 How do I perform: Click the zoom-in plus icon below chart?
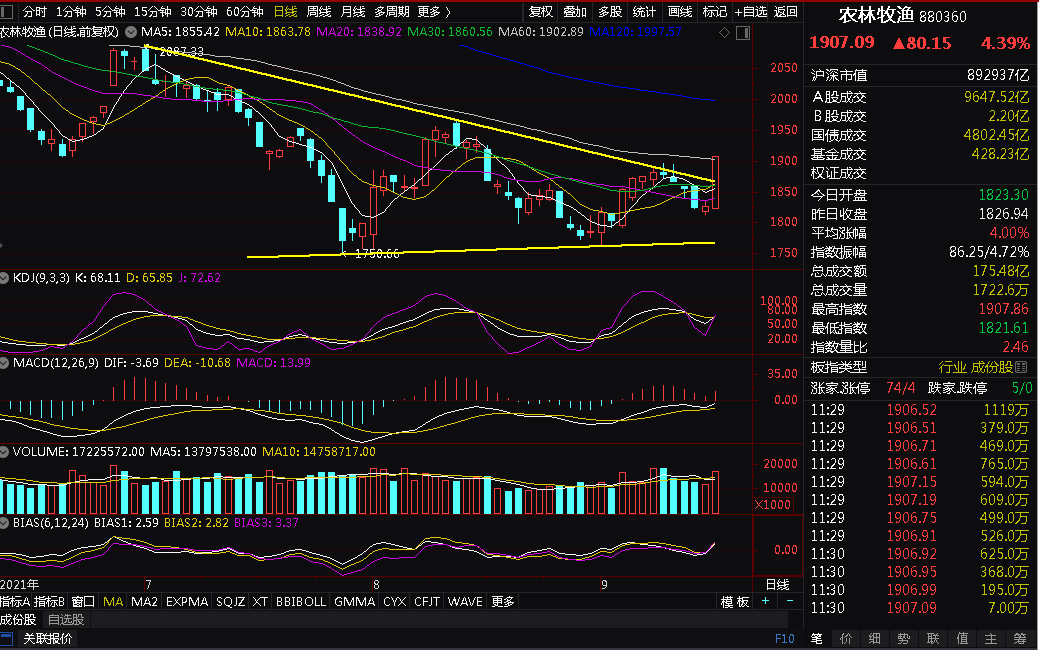click(x=766, y=601)
